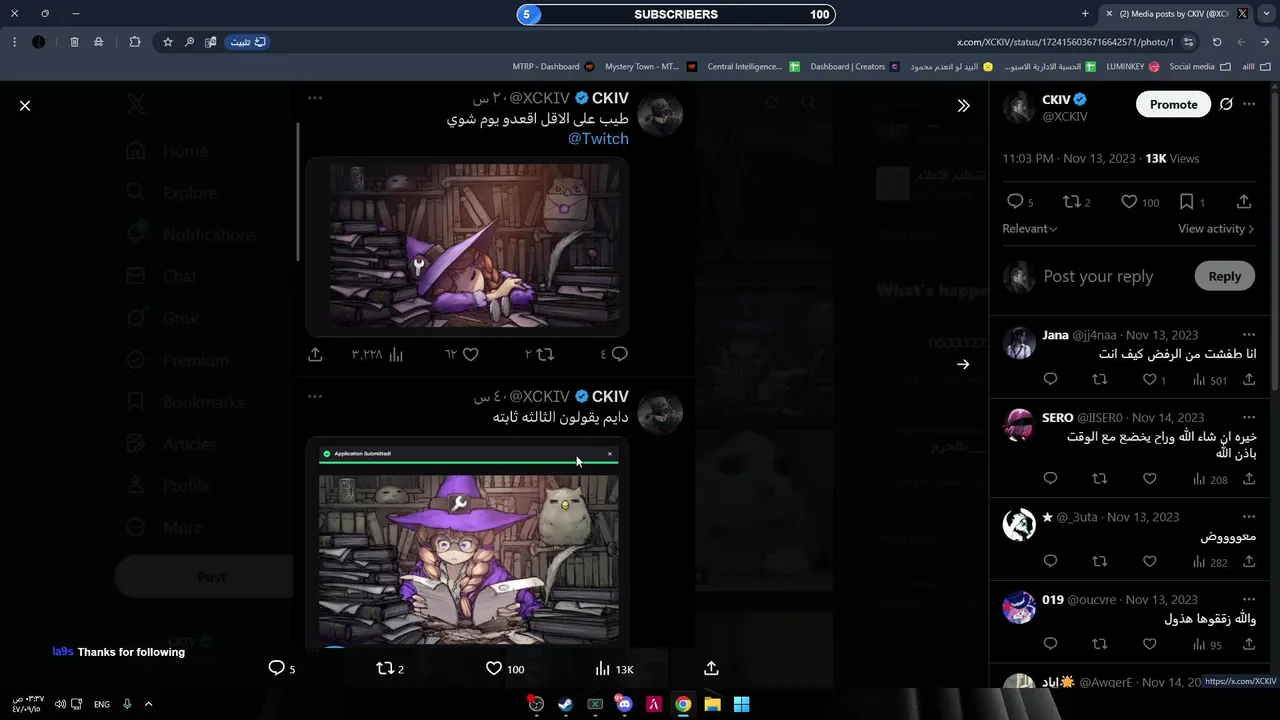1280x720 pixels.
Task: Open more menu on Jana's reply
Action: click(x=1249, y=335)
